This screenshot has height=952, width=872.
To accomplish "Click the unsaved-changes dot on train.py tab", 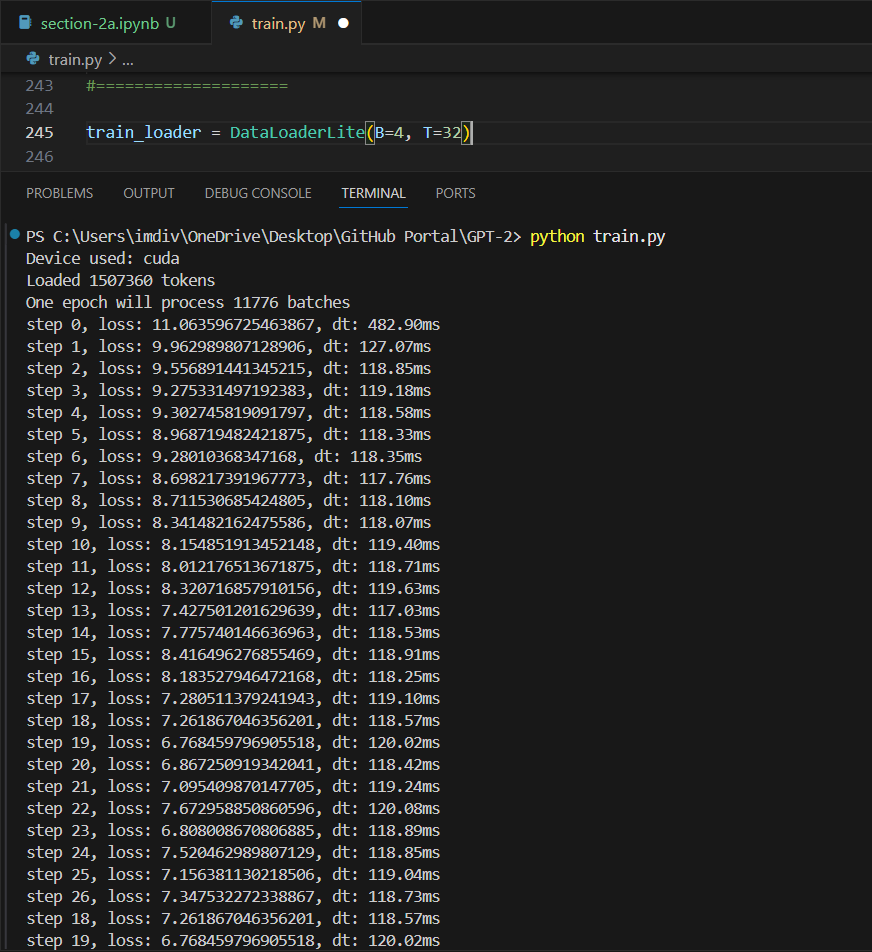I will (343, 23).
